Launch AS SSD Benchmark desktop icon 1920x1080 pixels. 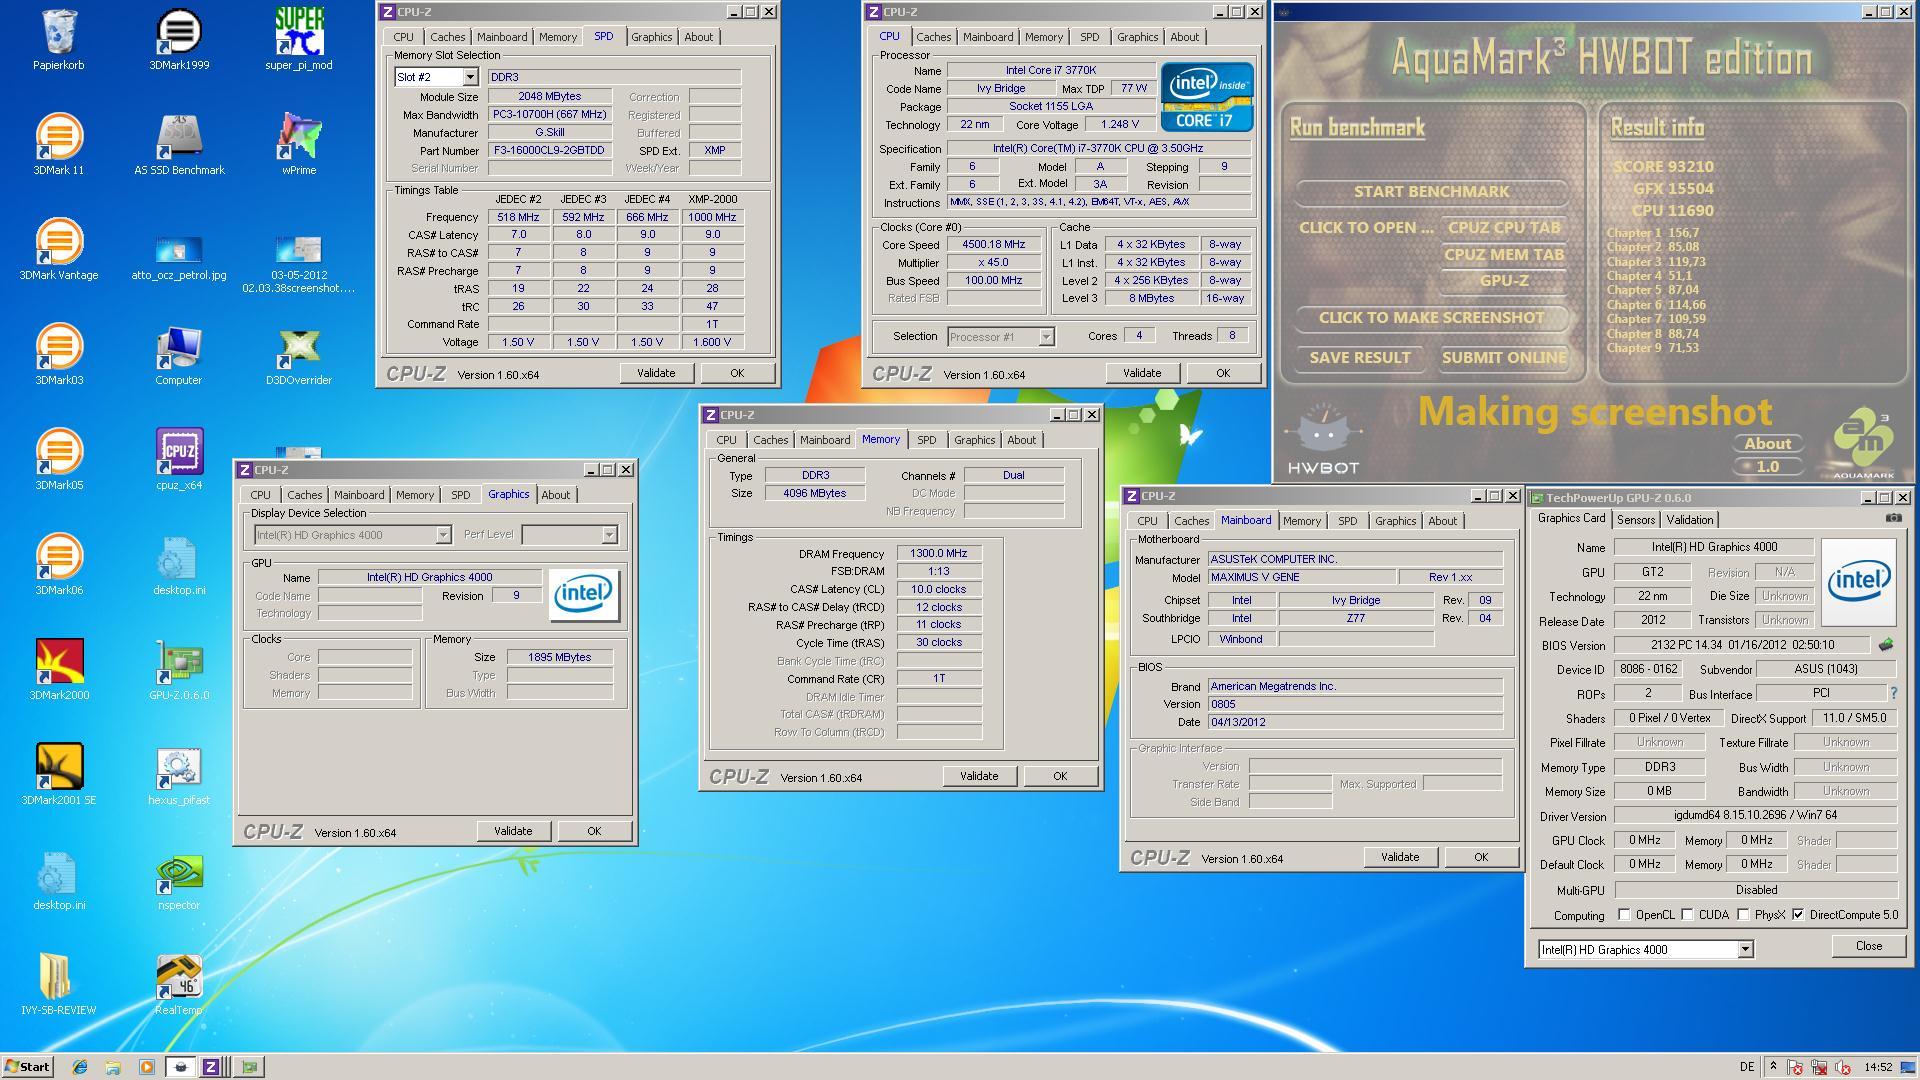[179, 143]
